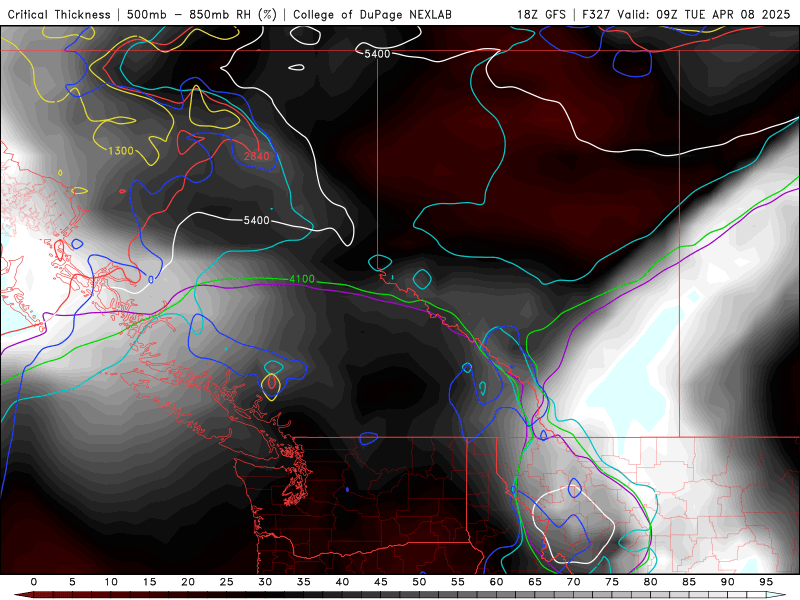Image resolution: width=800 pixels, height=600 pixels.
Task: Click colorbar scale value '40'
Action: (x=342, y=582)
